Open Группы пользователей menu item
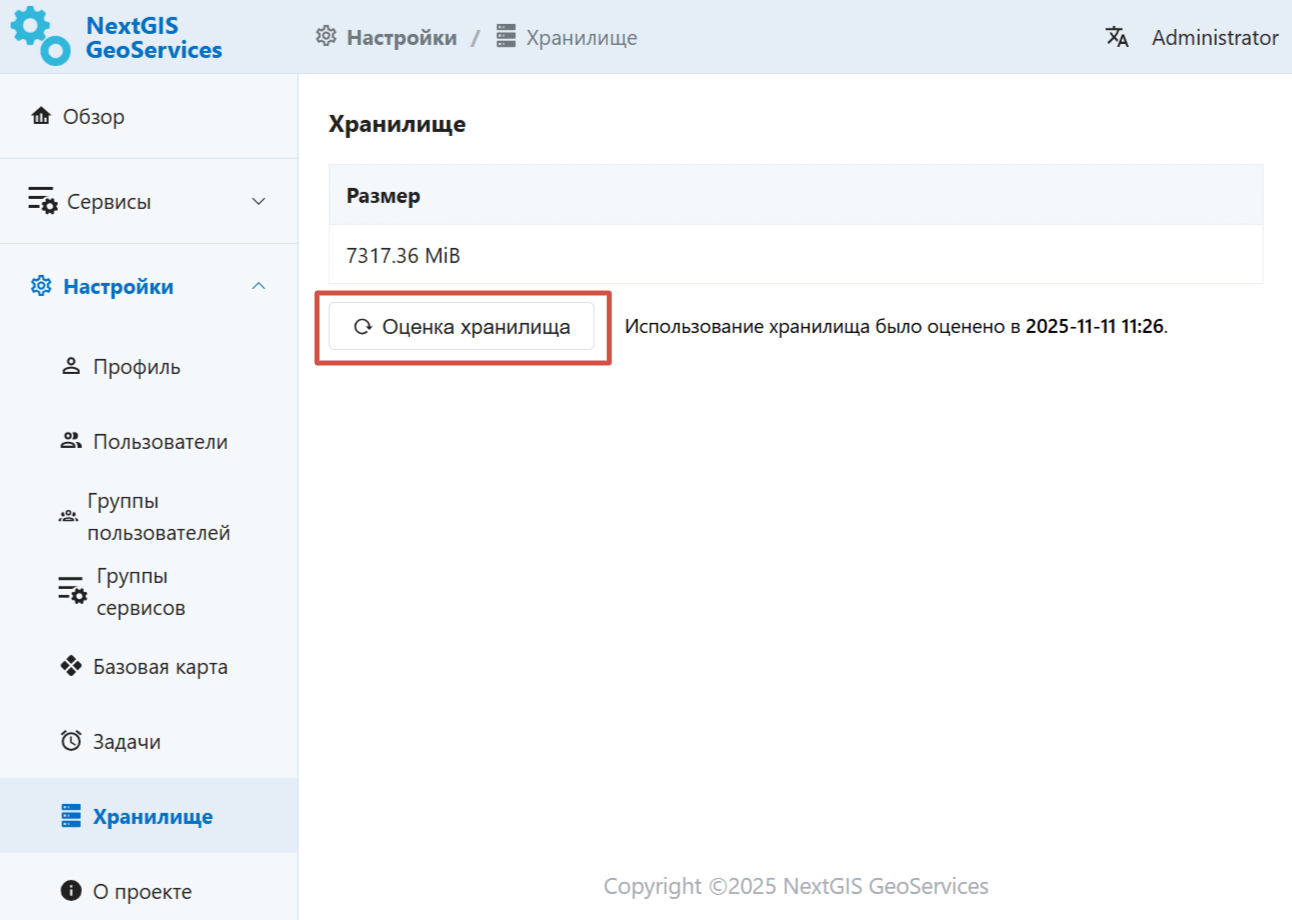 click(x=158, y=516)
